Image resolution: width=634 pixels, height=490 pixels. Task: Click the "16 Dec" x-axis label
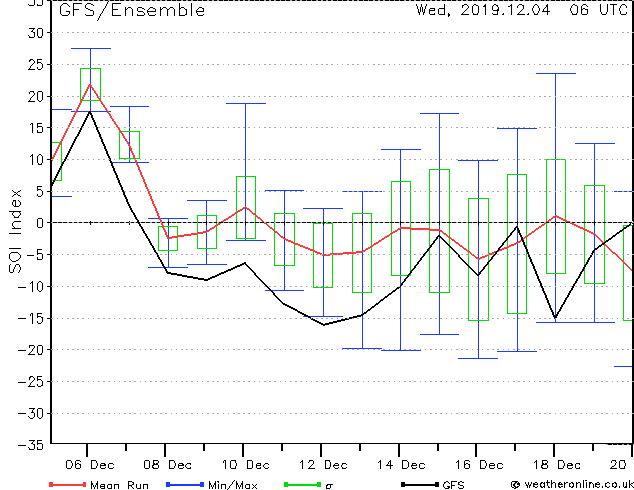coord(479,465)
